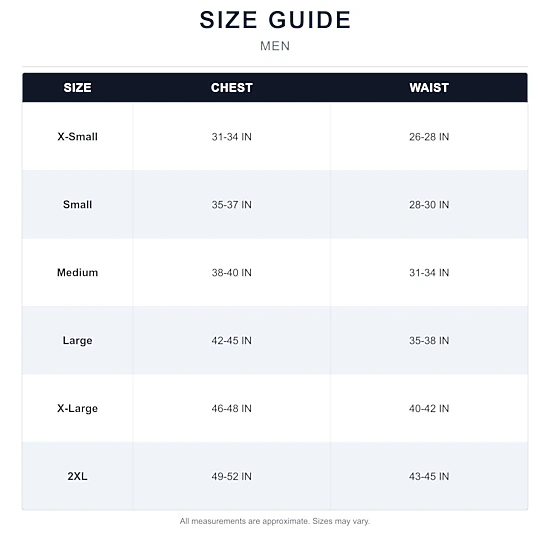Click the 42-45 IN chest cell
Screen dimensions: 550x550
click(x=232, y=341)
